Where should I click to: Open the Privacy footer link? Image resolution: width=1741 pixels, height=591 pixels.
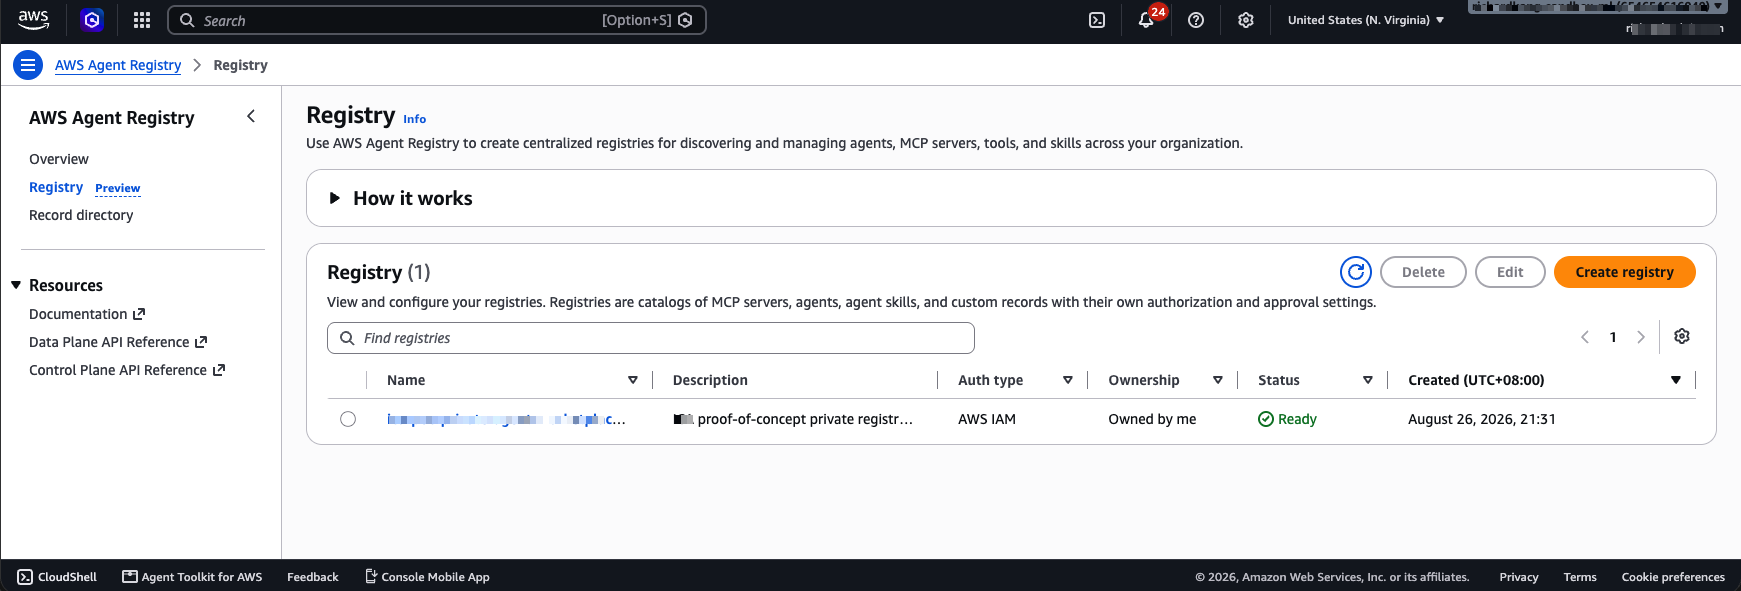pyautogui.click(x=1519, y=577)
